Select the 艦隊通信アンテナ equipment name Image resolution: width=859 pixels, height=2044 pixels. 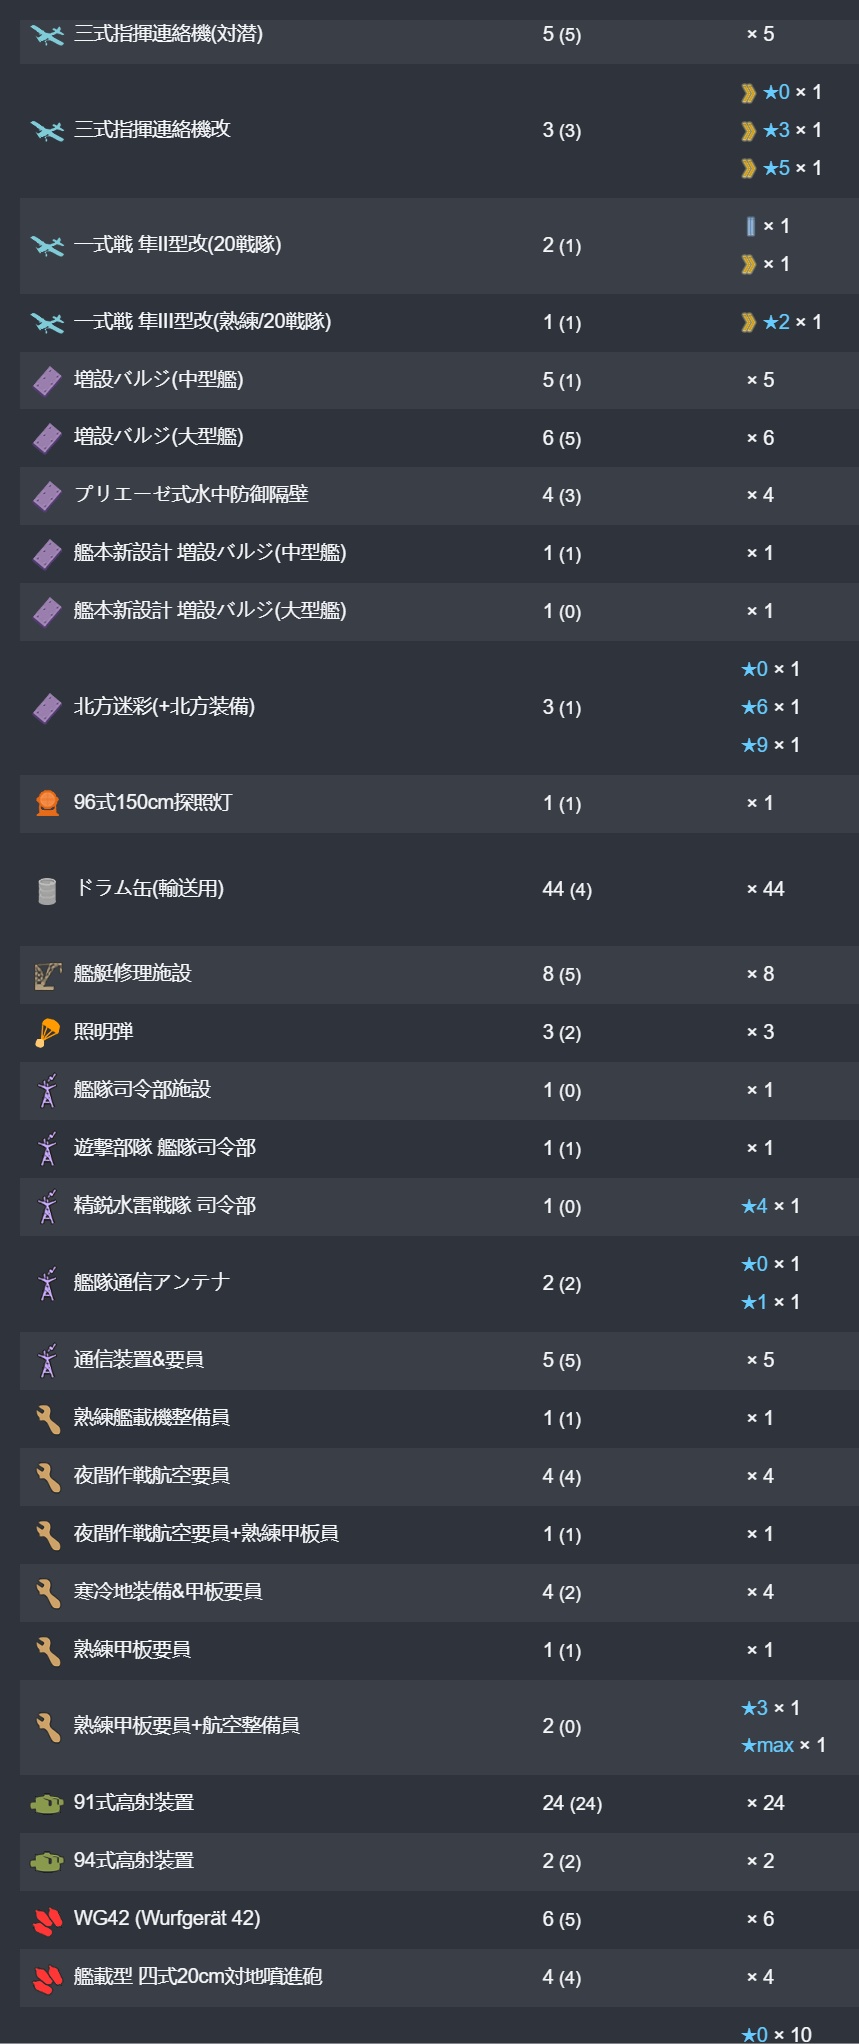click(x=152, y=1282)
